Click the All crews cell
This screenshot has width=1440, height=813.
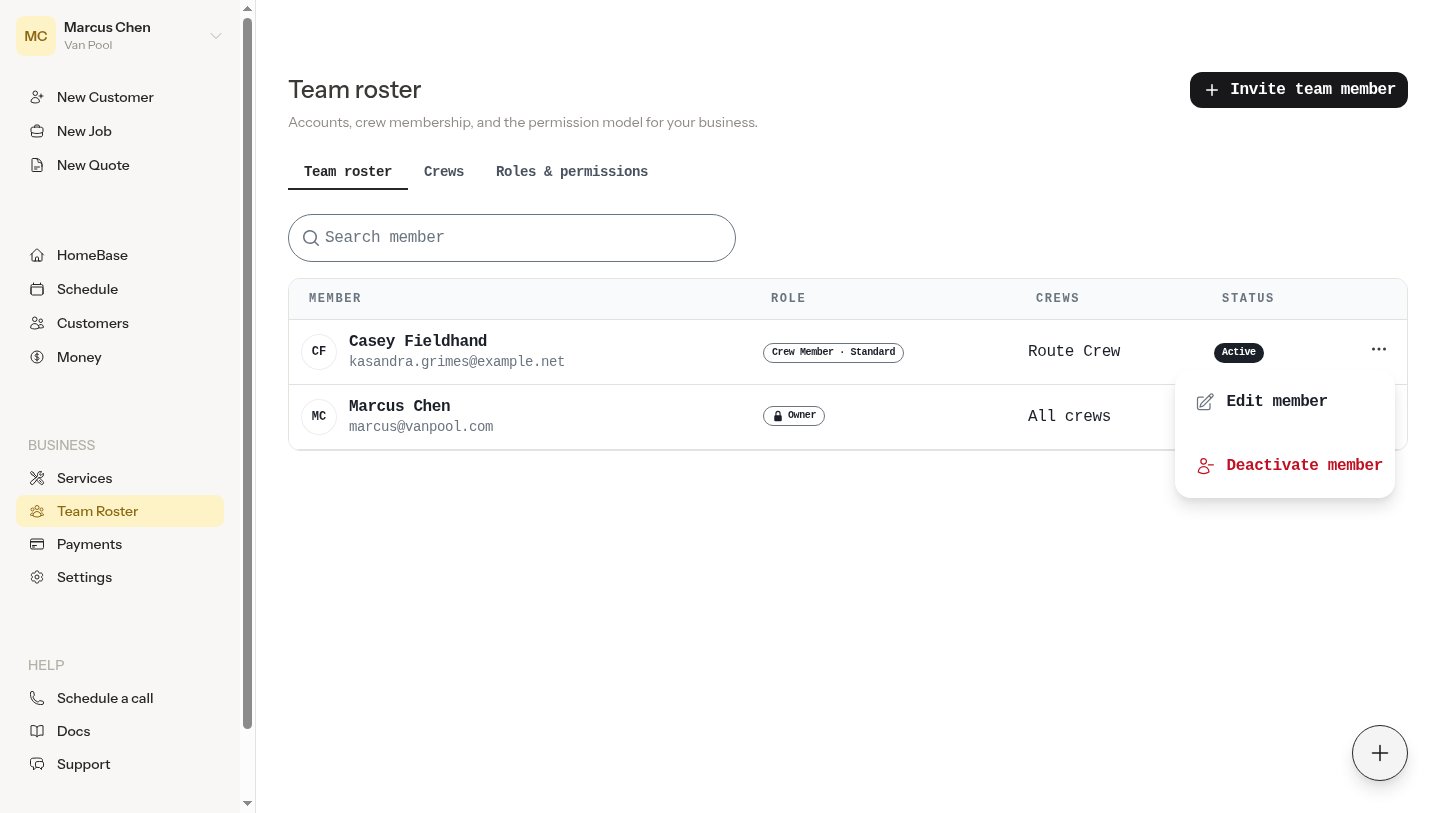click(1069, 417)
